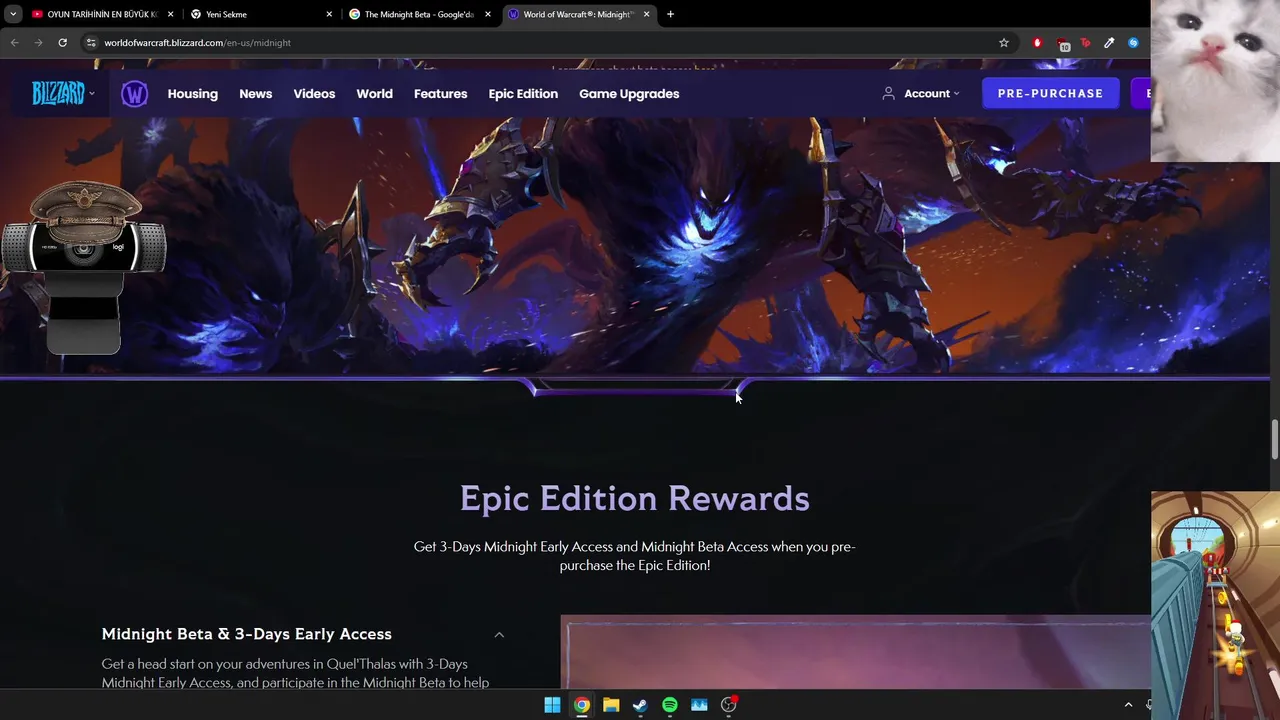Go to the News section

pos(255,94)
